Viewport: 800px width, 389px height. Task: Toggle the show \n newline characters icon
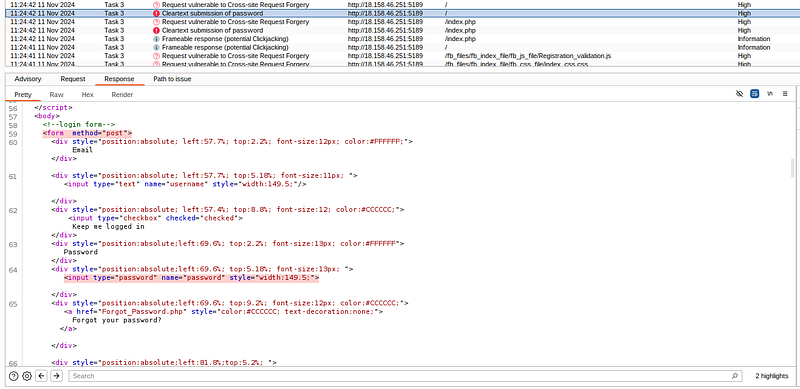770,94
